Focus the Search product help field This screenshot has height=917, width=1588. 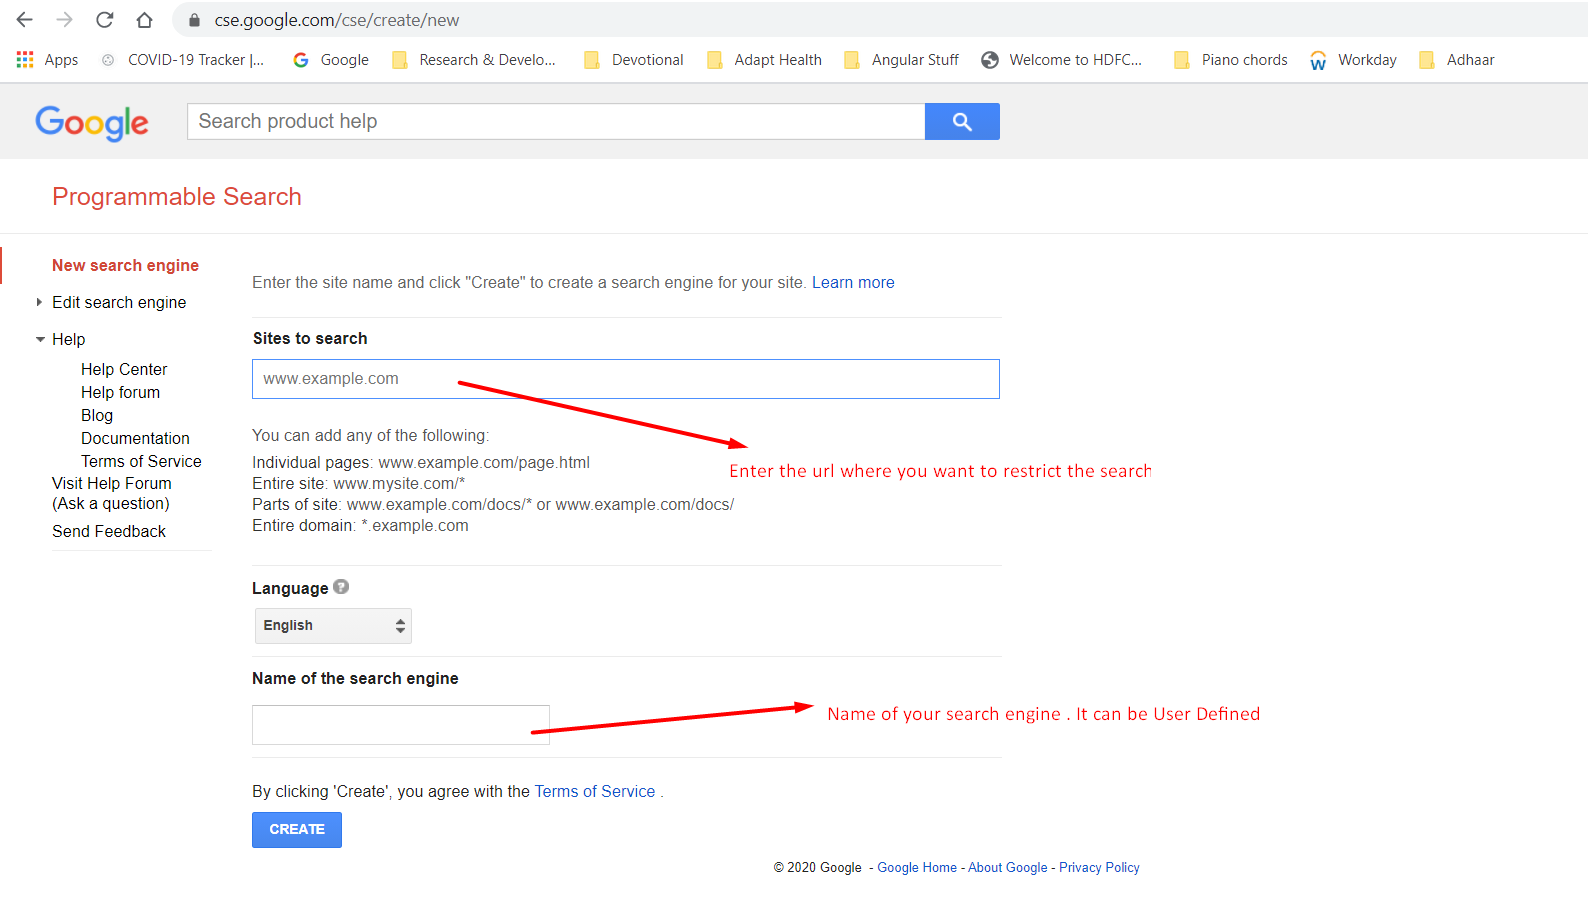tap(556, 121)
